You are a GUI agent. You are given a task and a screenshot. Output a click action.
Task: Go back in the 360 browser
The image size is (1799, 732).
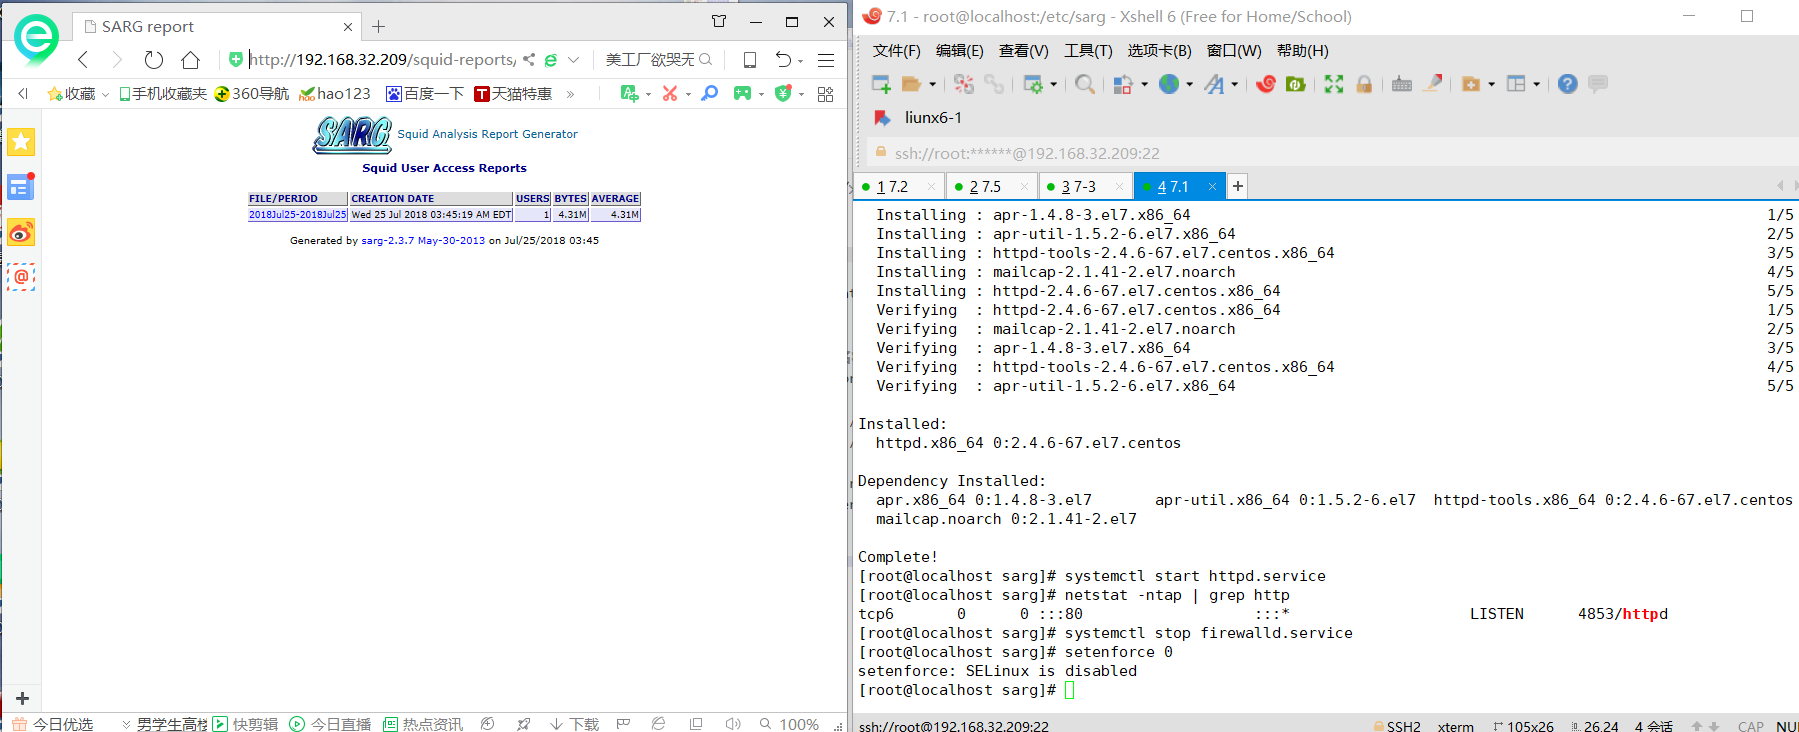coord(84,60)
